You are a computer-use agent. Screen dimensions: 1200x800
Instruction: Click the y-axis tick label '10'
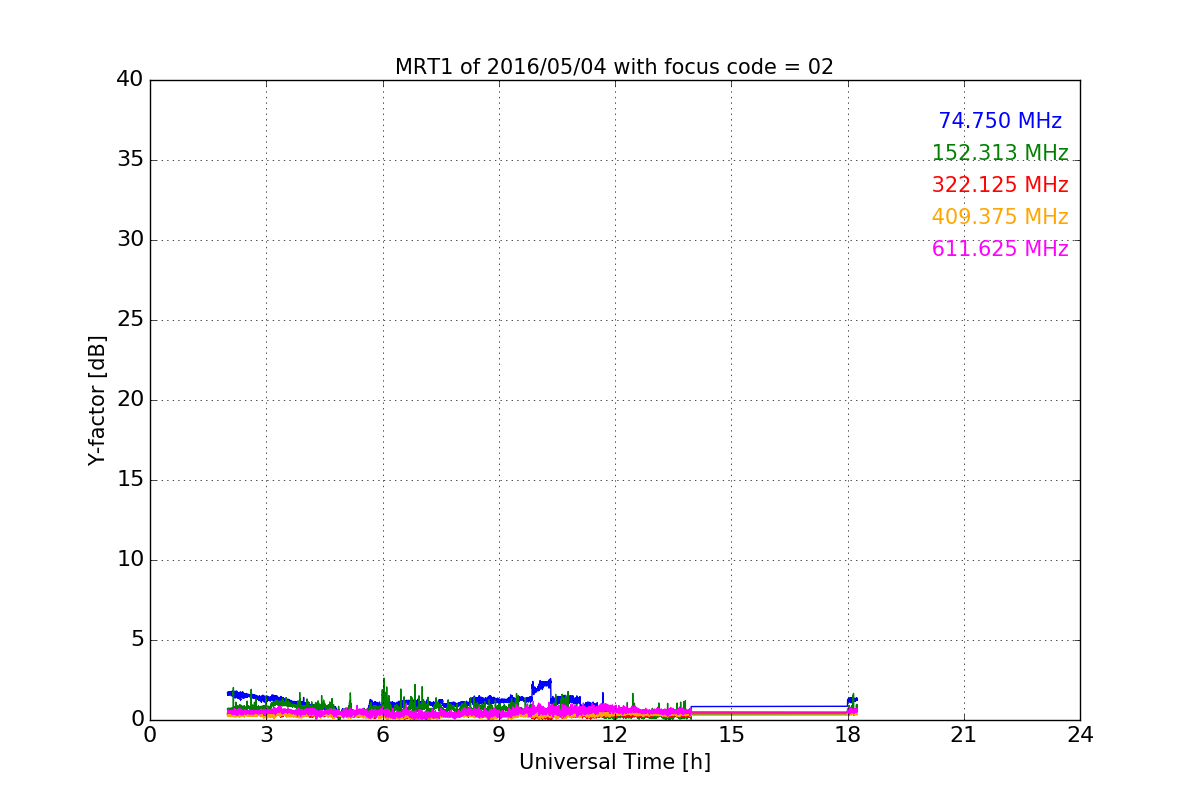coord(130,560)
